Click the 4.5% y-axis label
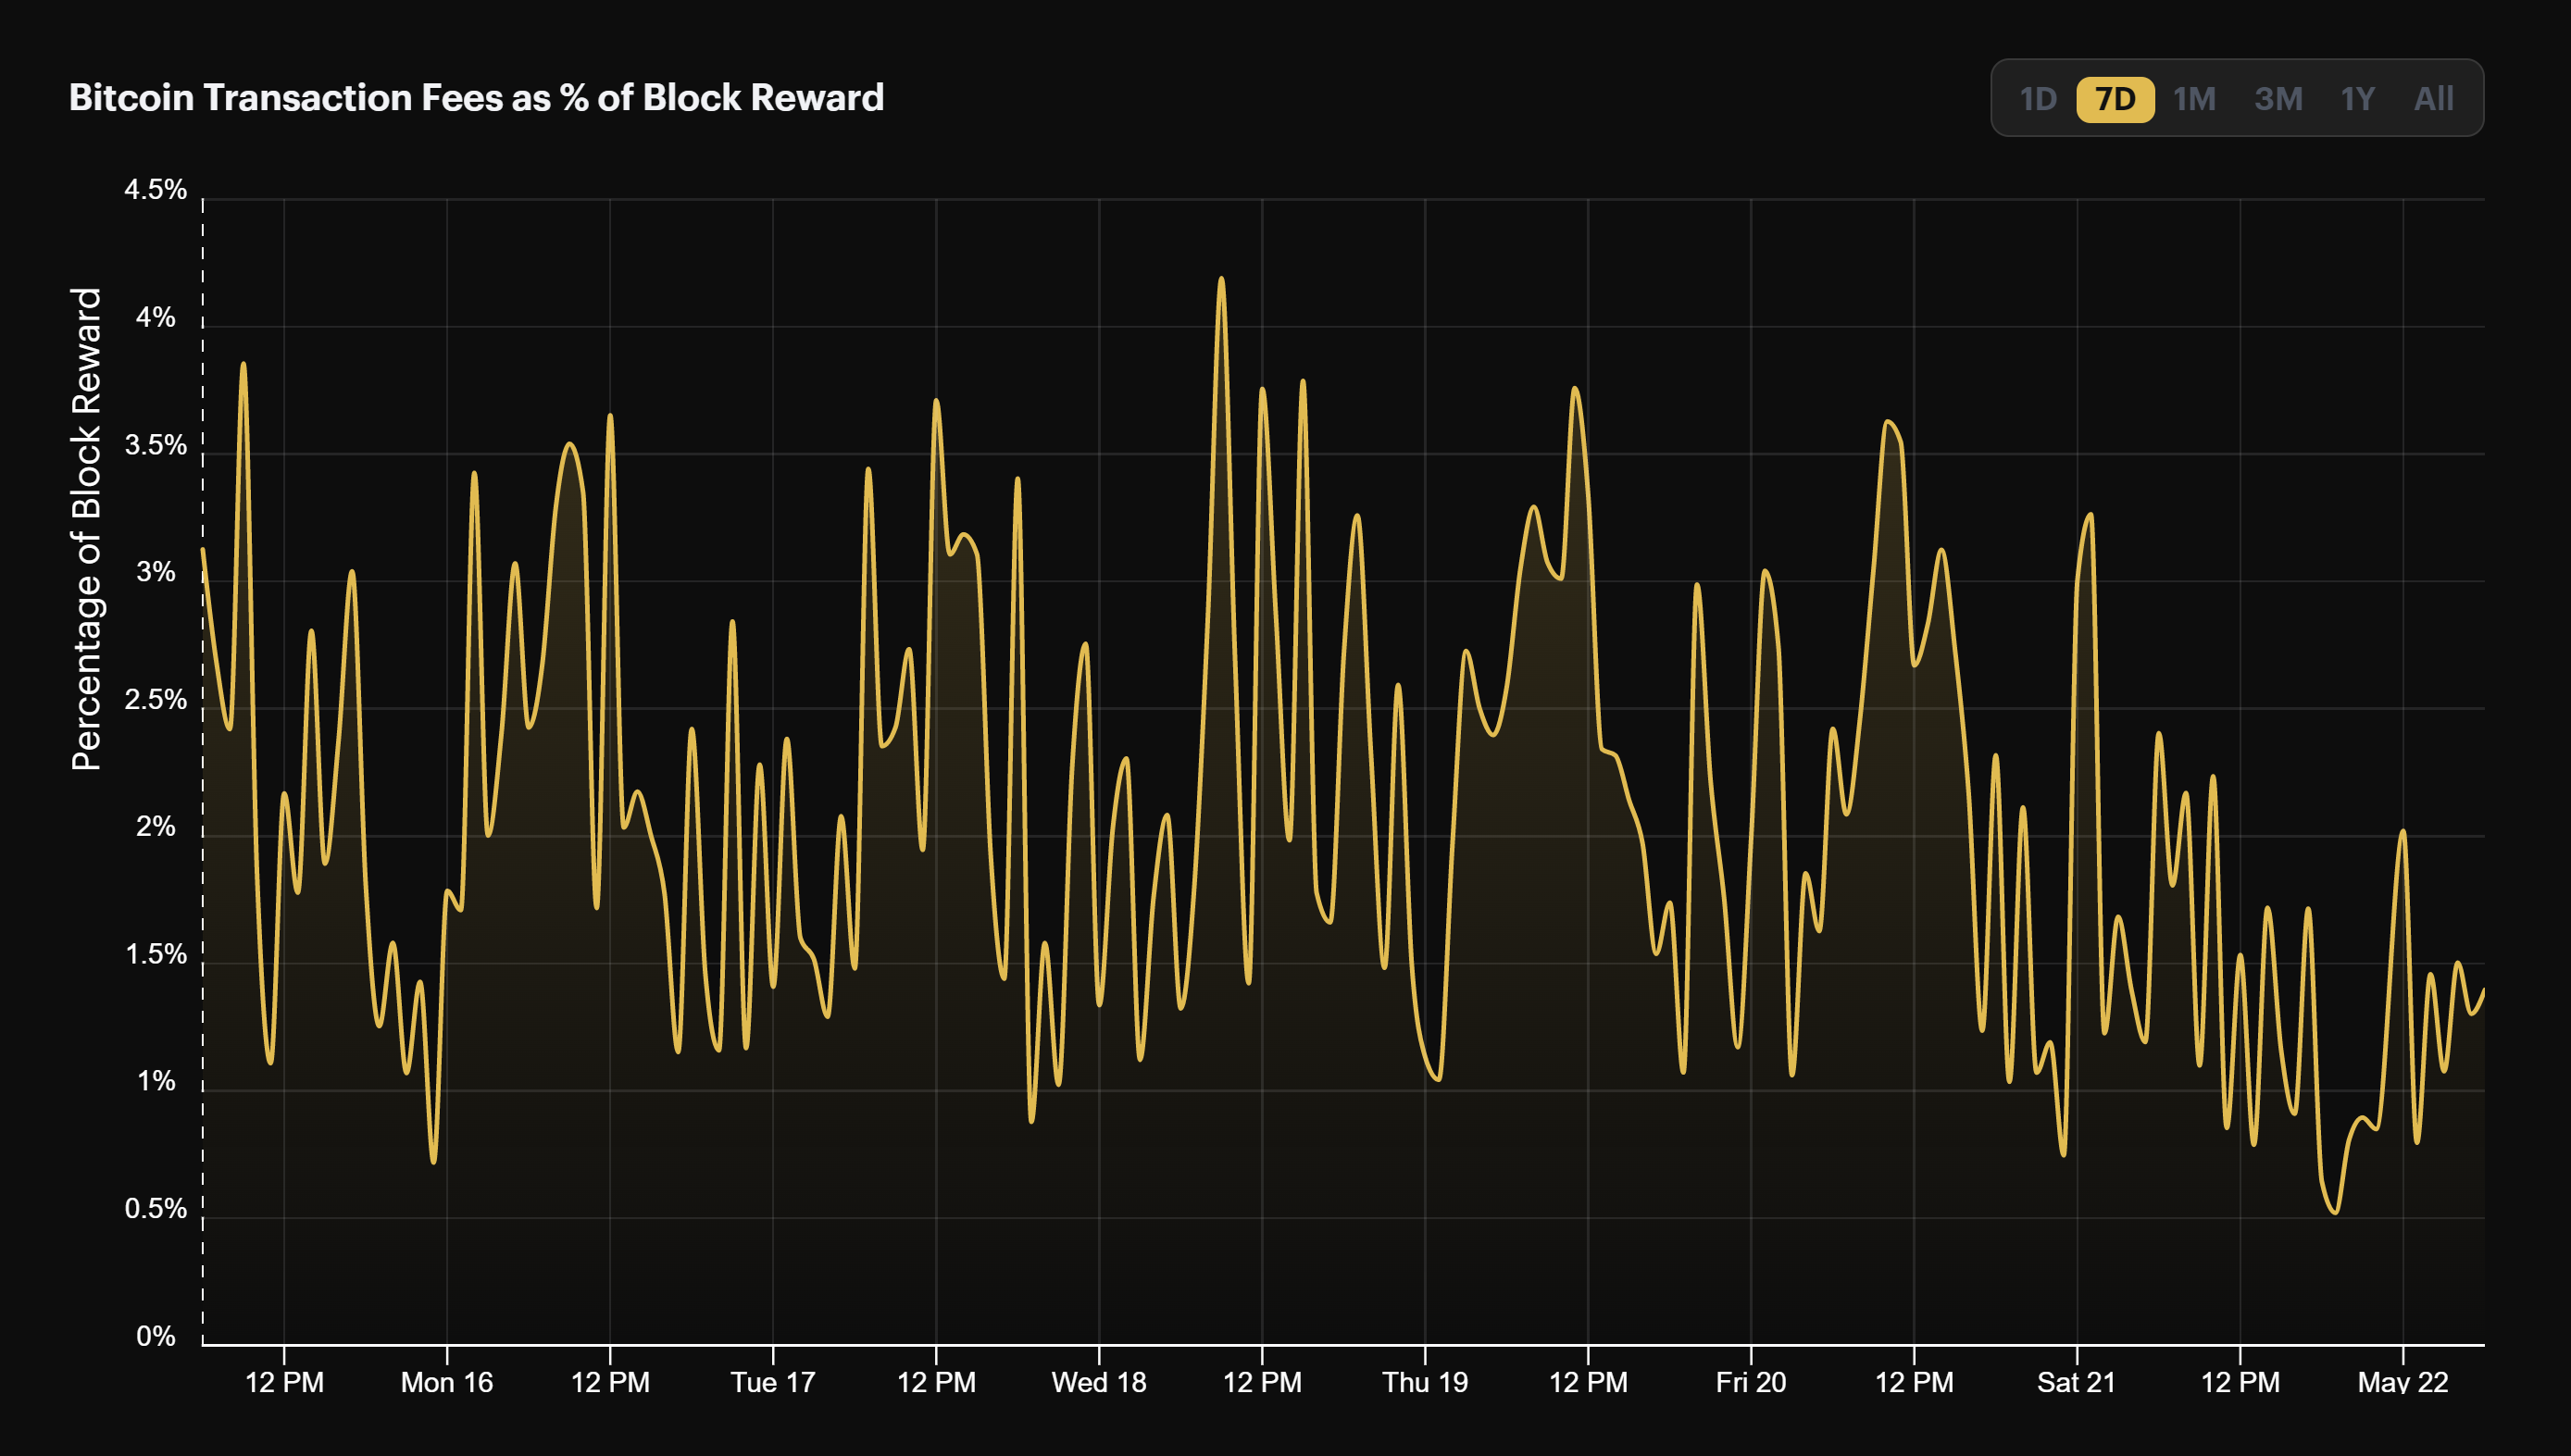 pyautogui.click(x=155, y=190)
